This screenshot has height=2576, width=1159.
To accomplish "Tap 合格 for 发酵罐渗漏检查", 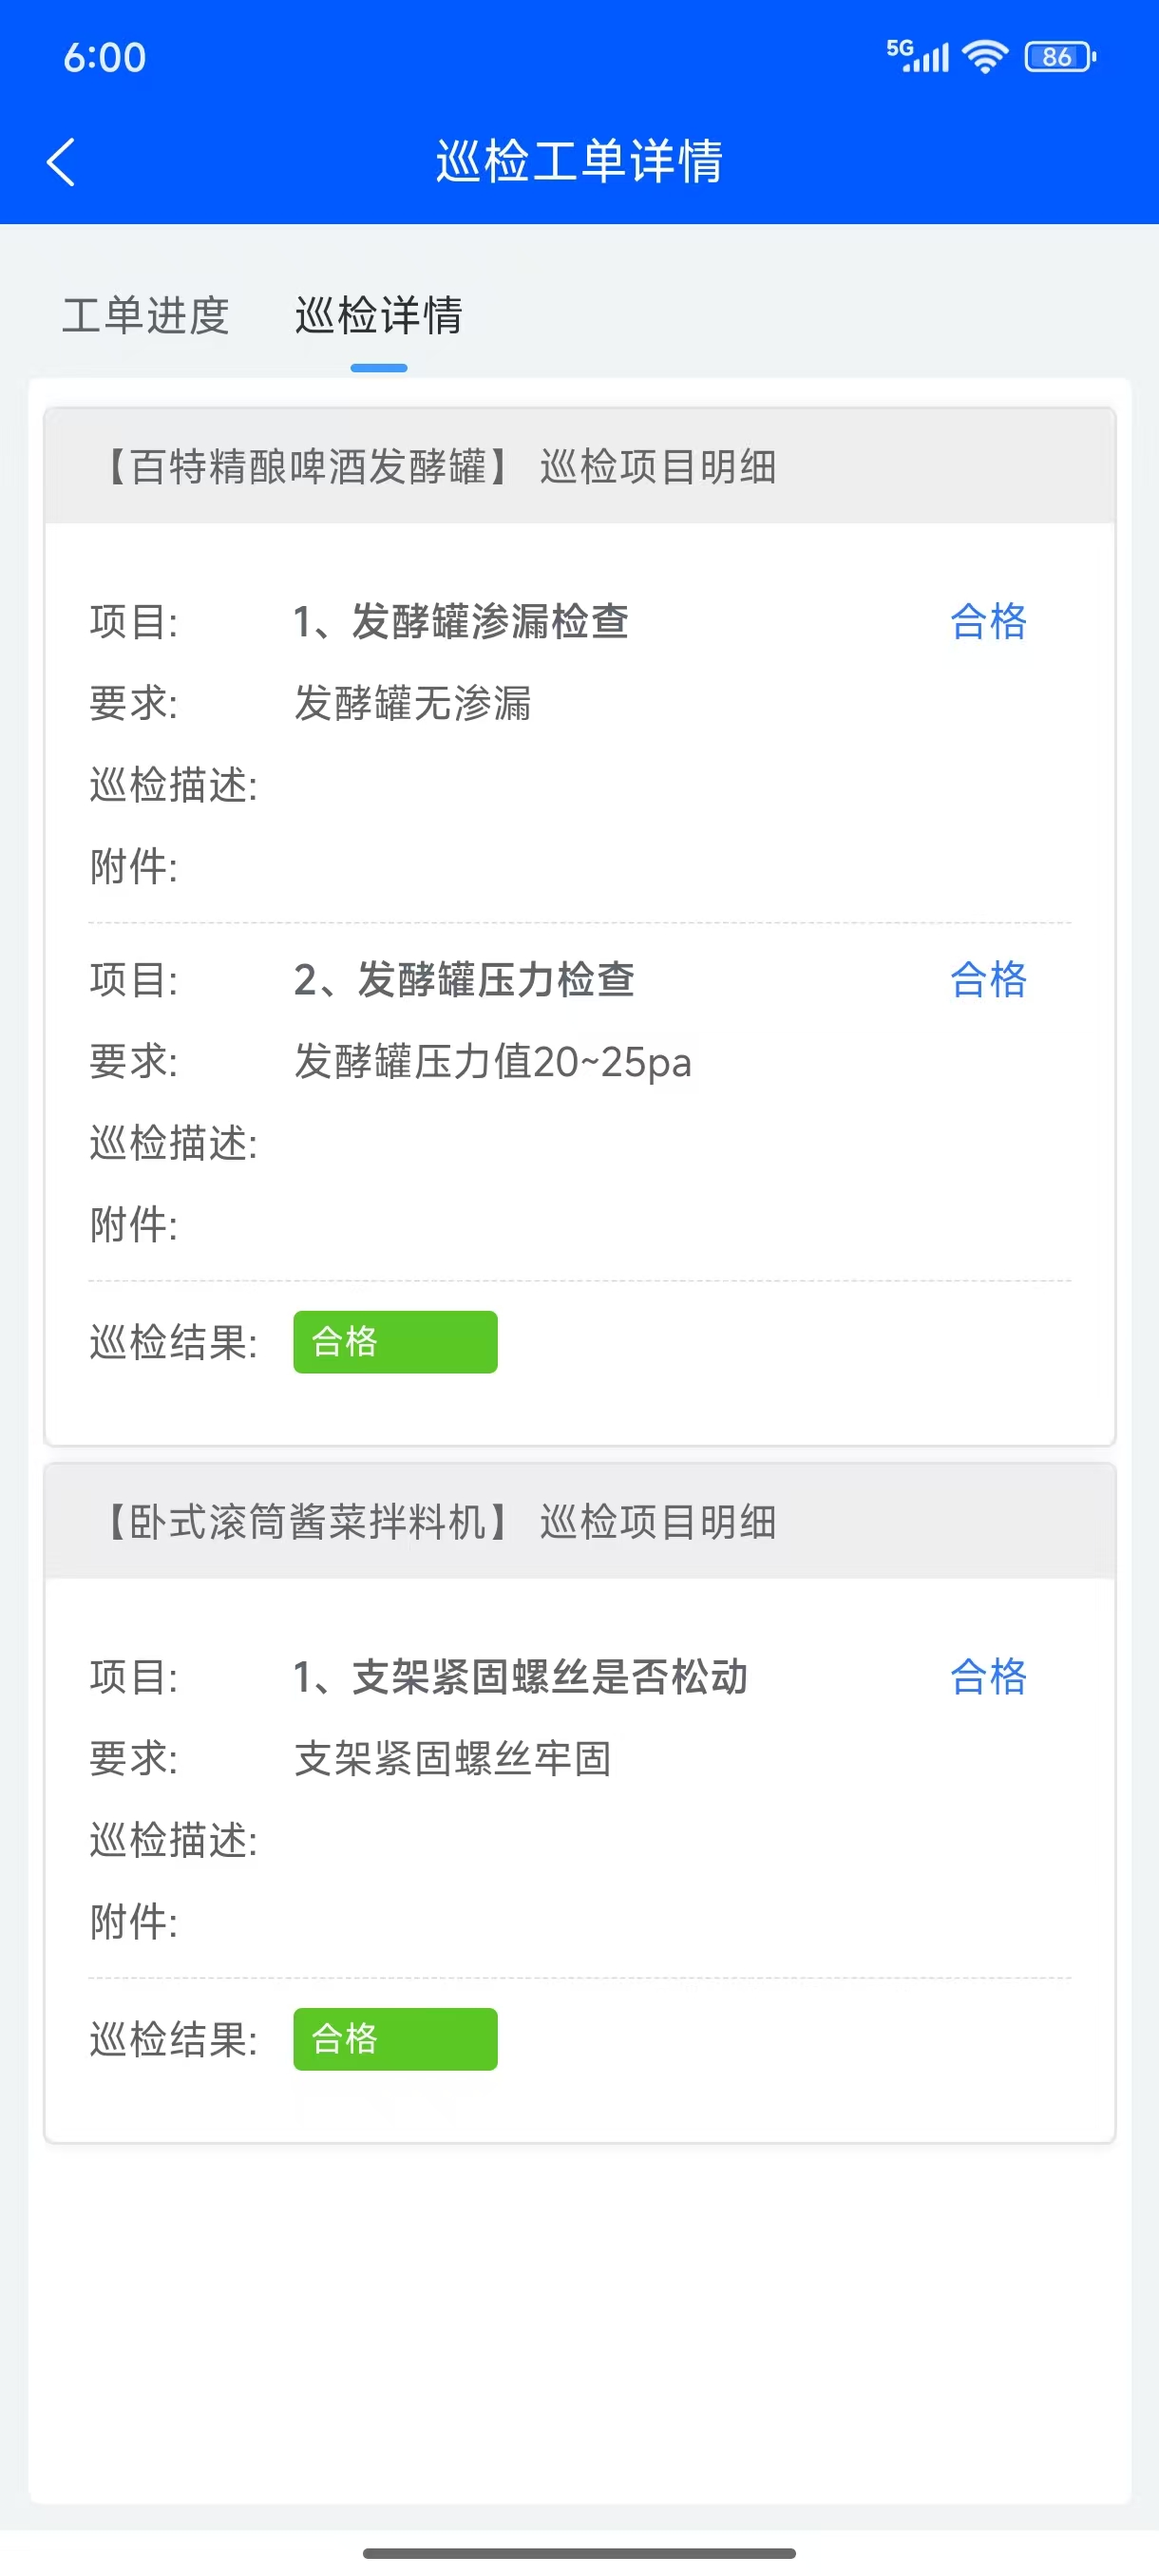I will point(988,621).
